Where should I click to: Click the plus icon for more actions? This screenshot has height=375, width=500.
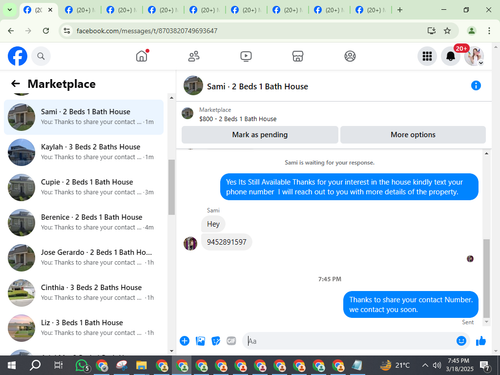pyautogui.click(x=185, y=341)
